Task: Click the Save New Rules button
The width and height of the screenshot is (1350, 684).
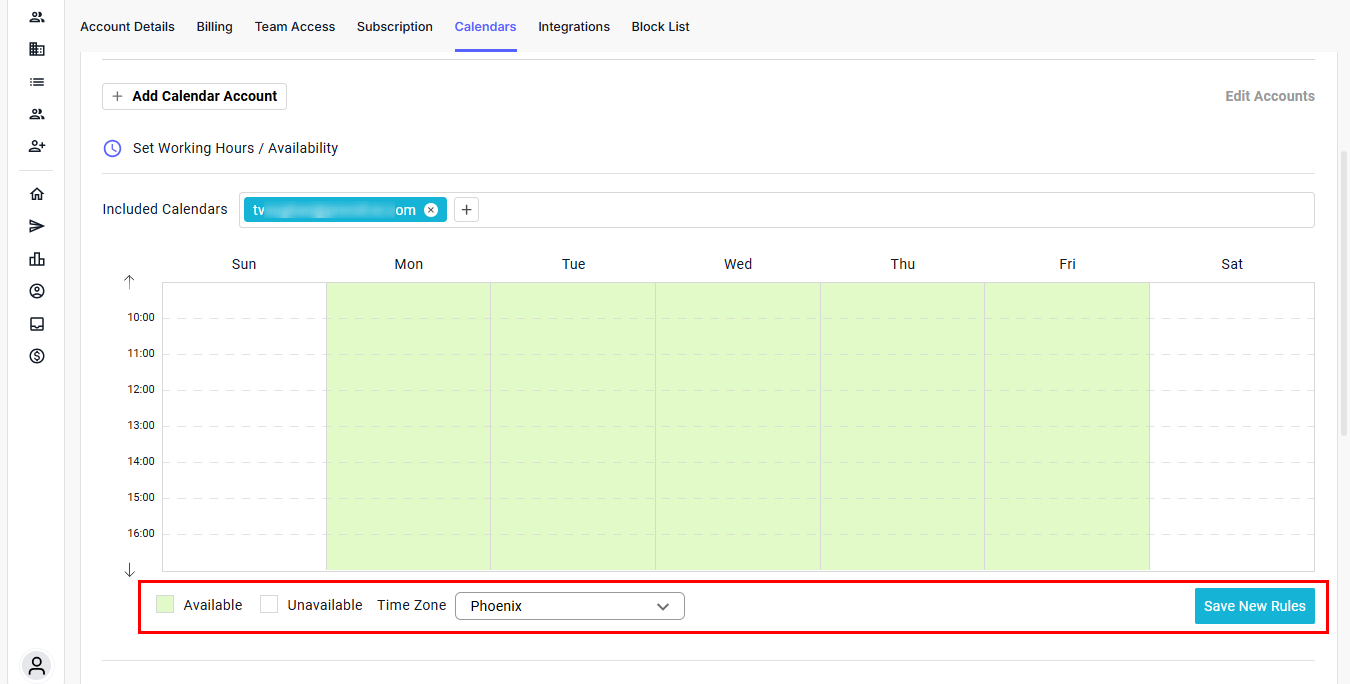Action: pyautogui.click(x=1254, y=606)
